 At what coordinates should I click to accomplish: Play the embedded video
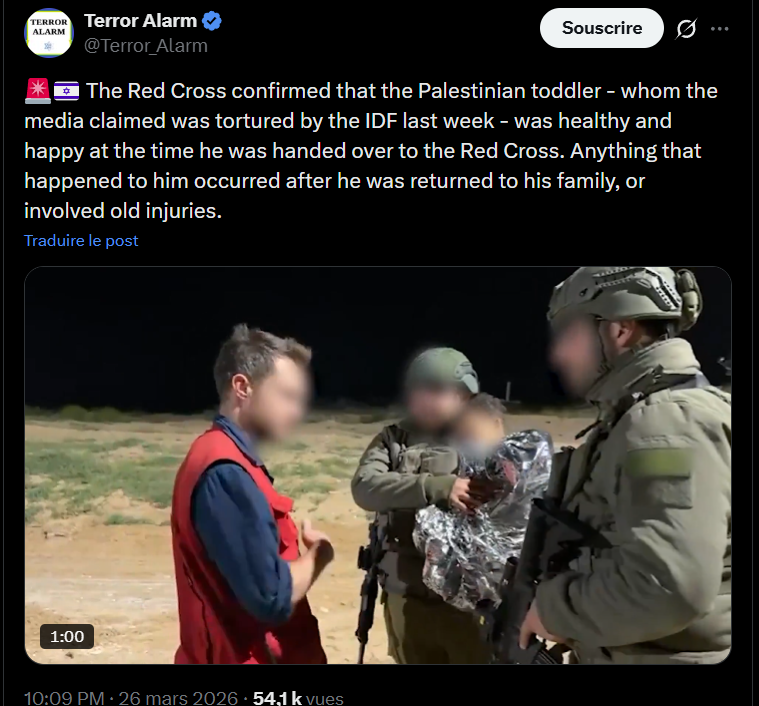point(378,465)
